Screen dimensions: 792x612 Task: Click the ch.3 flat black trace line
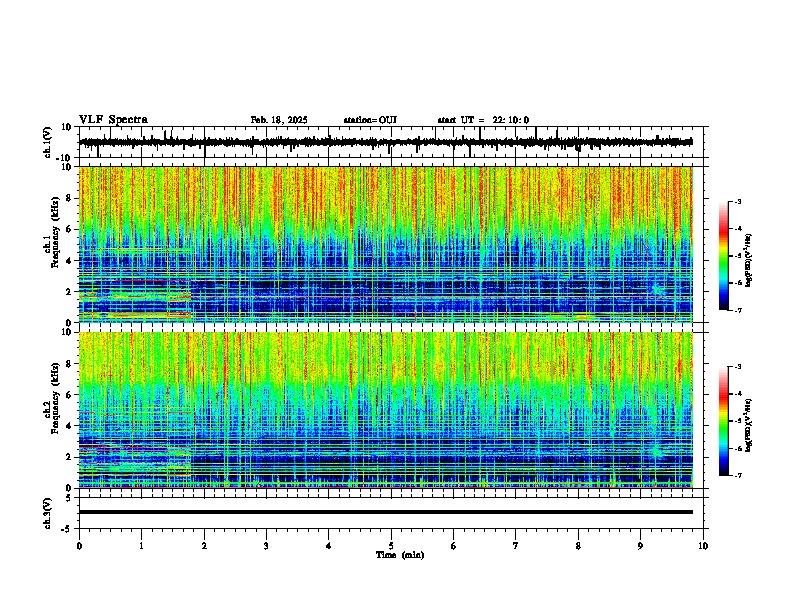coord(386,512)
